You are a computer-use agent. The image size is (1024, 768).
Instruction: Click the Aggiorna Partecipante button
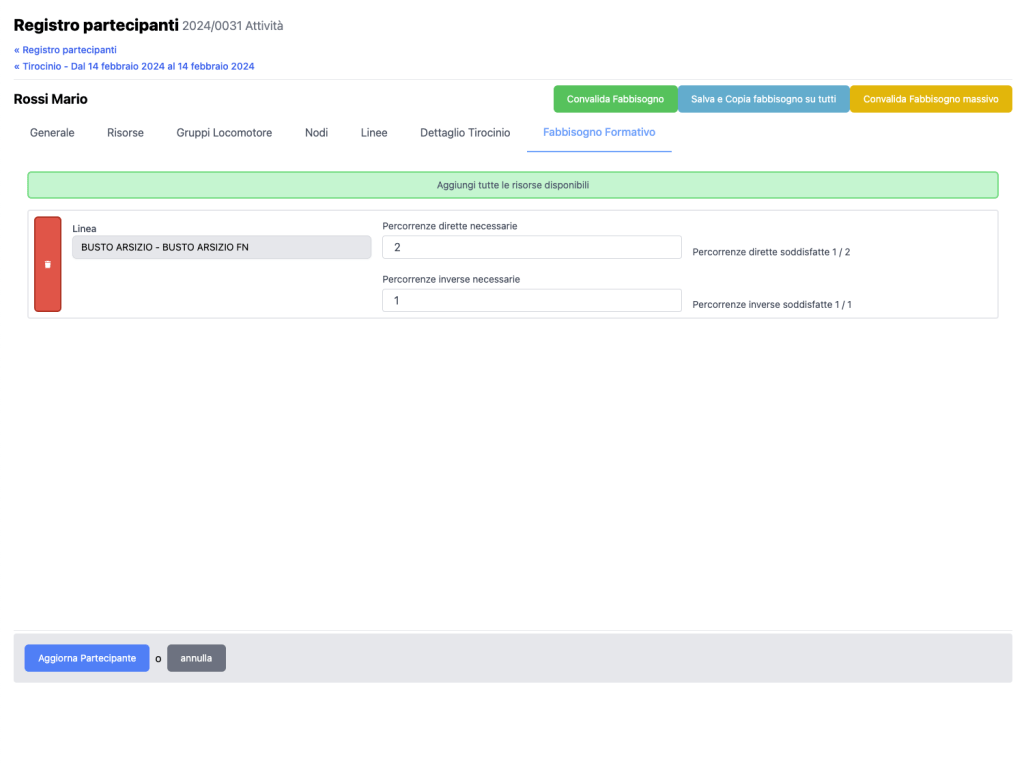87,658
